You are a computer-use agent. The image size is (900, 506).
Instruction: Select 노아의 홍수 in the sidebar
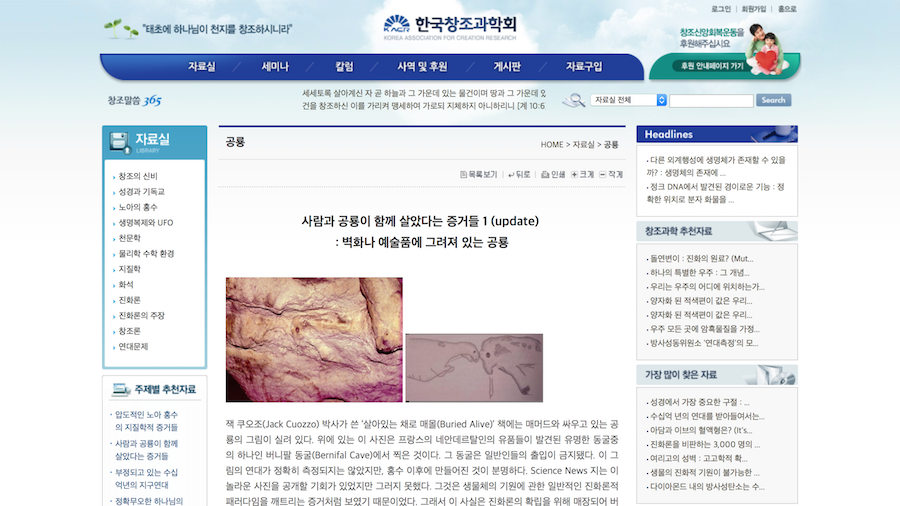(138, 207)
